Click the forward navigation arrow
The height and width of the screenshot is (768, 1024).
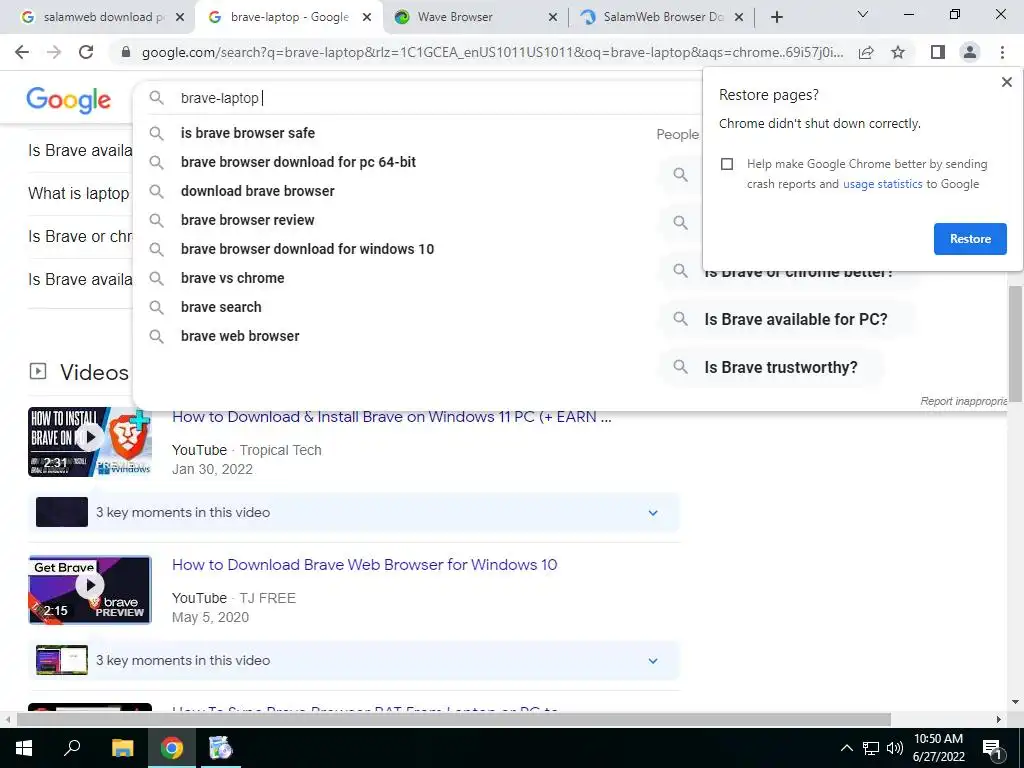point(54,52)
